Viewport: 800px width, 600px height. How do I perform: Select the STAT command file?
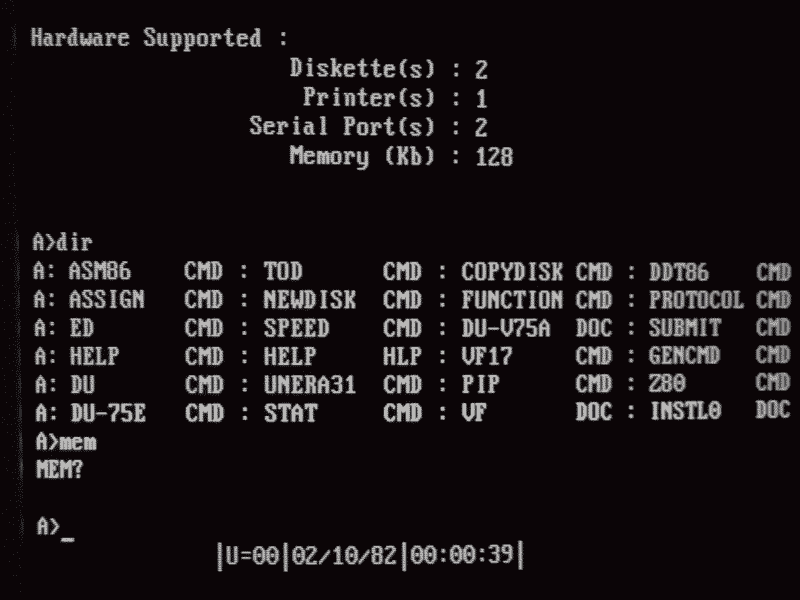tap(291, 412)
